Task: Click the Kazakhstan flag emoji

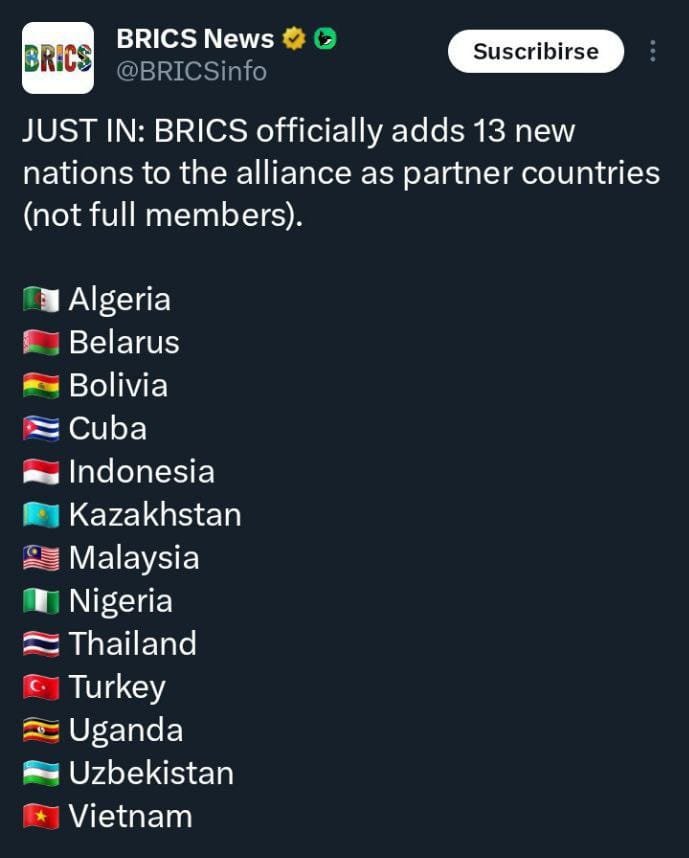Action: pos(41,515)
